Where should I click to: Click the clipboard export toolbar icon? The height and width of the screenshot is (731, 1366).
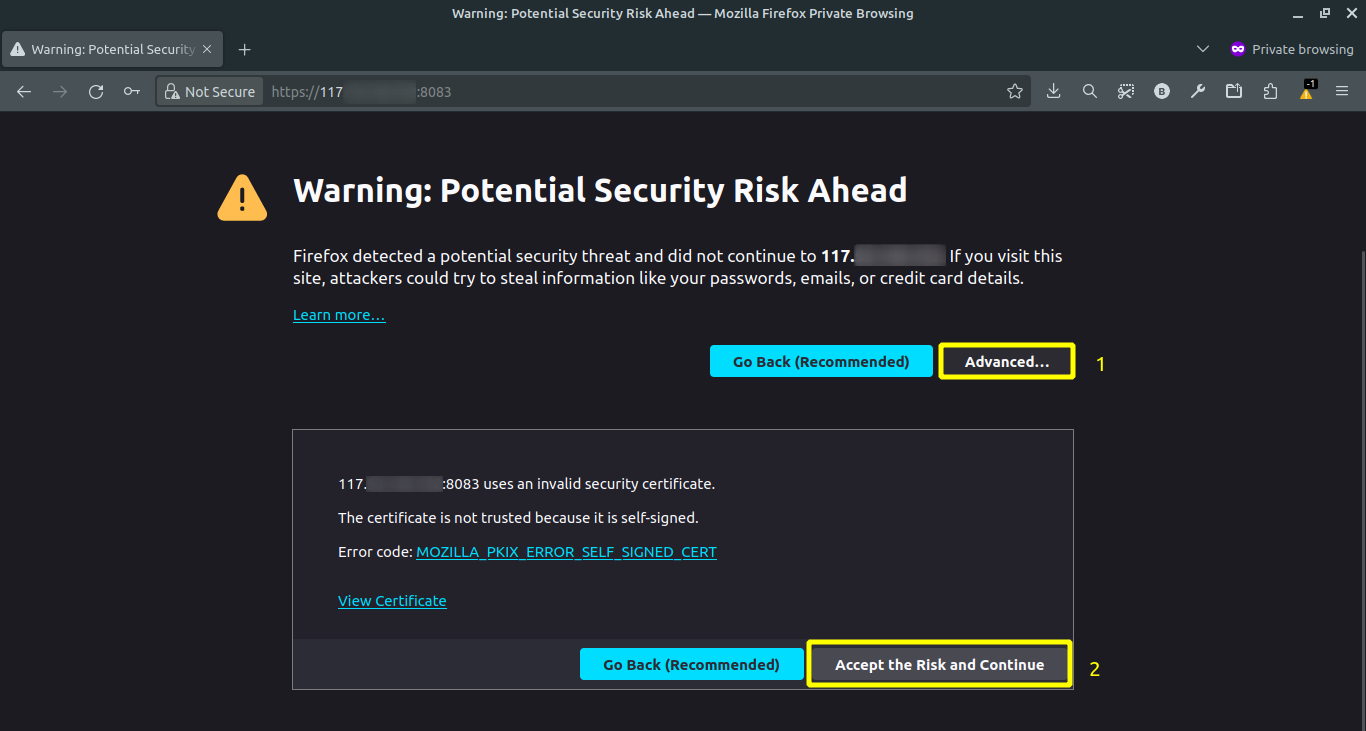[x=1233, y=91]
